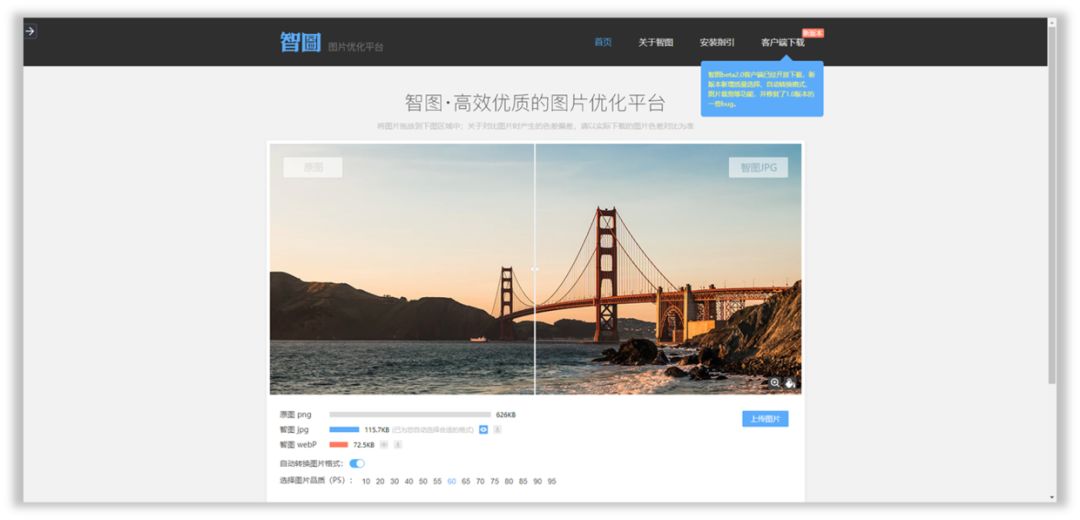Viewport: 1080px width, 520px height.
Task: Click the scrollbar up arrow
Action: [1051, 23]
